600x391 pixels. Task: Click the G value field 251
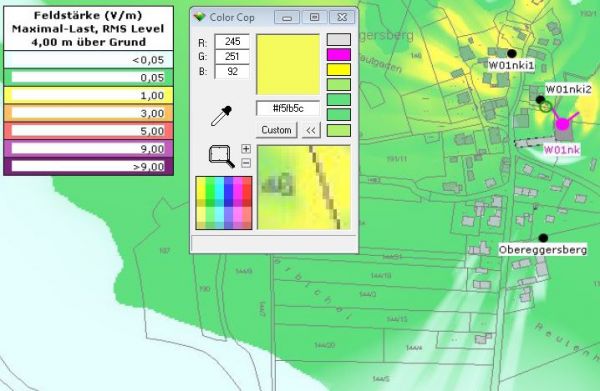(x=232, y=57)
